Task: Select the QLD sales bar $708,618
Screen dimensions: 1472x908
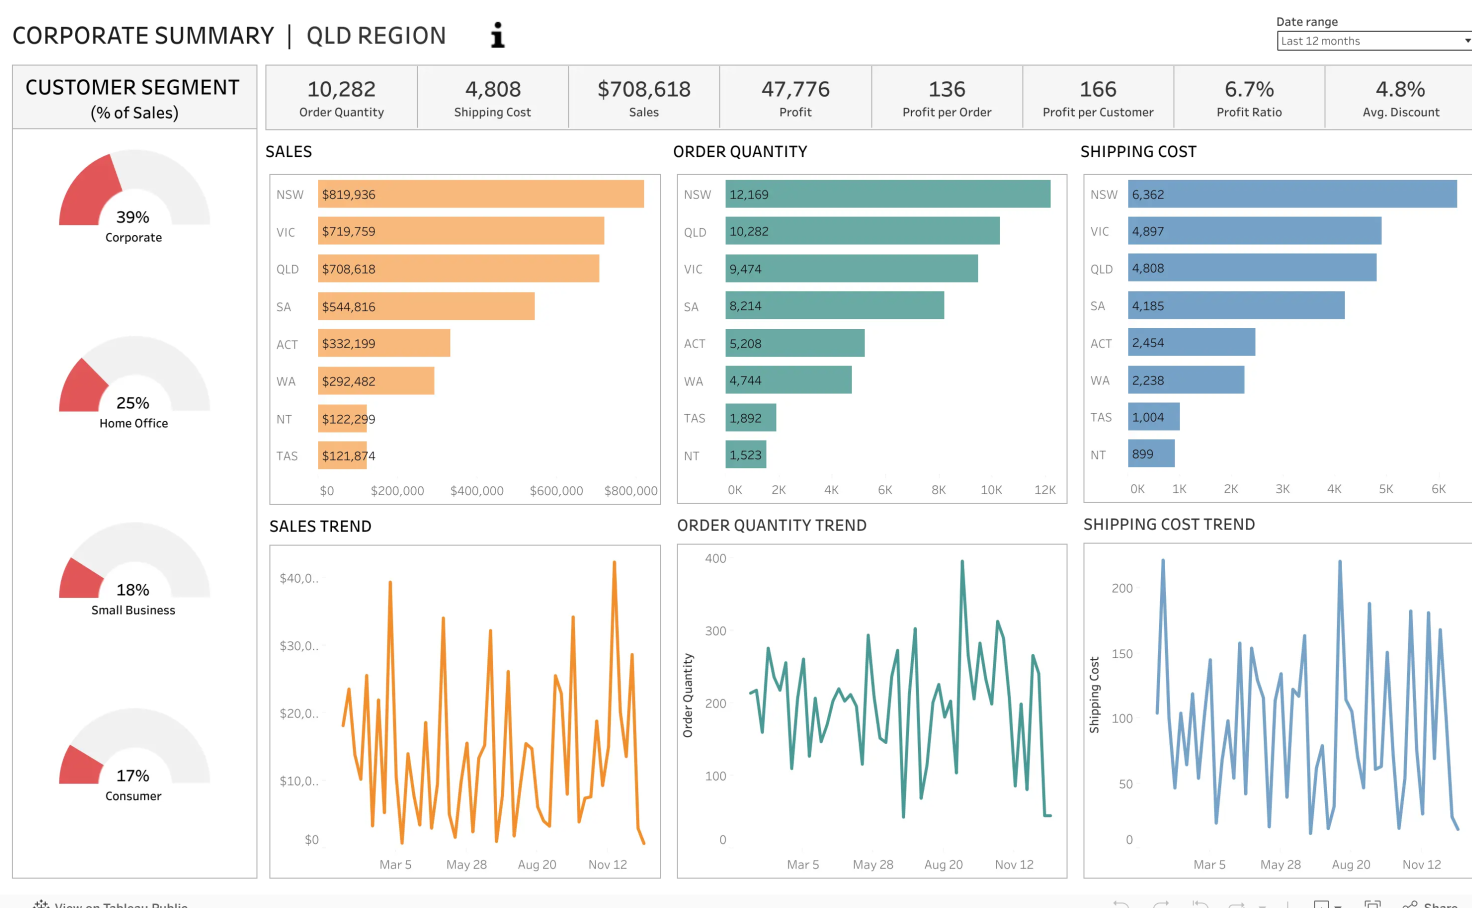Action: (x=458, y=269)
